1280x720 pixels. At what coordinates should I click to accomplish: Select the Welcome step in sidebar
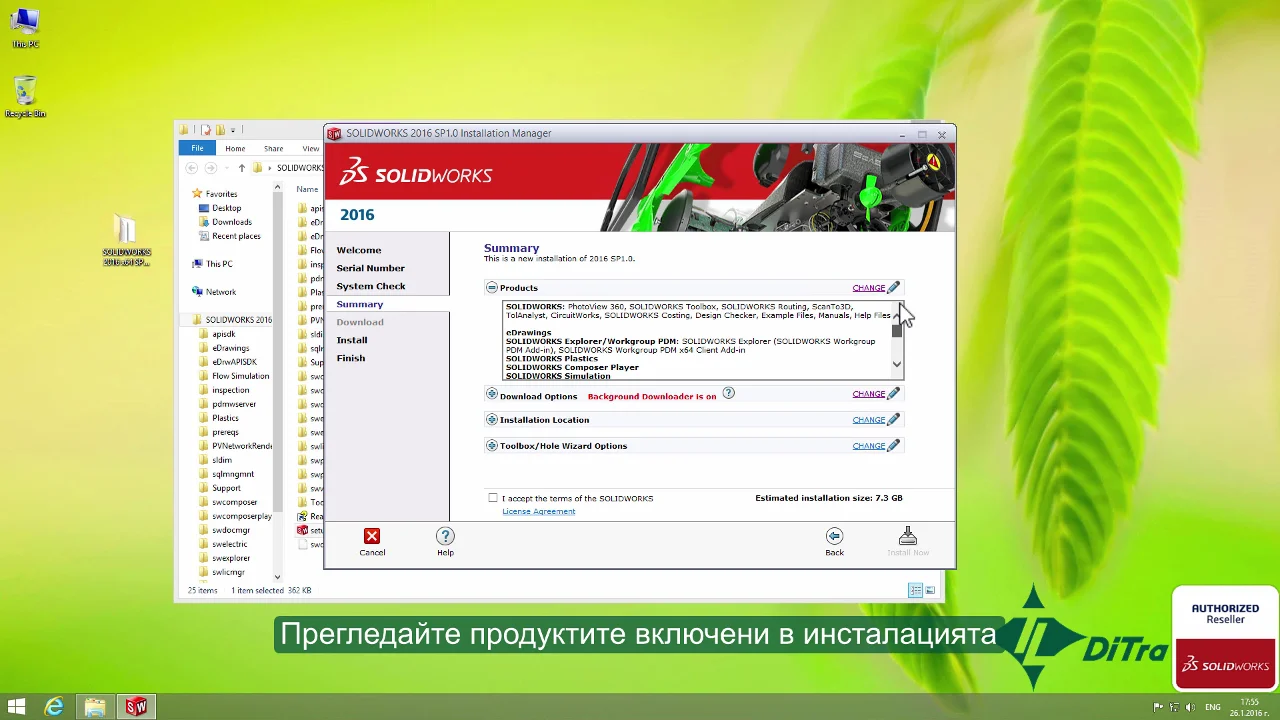pos(359,250)
